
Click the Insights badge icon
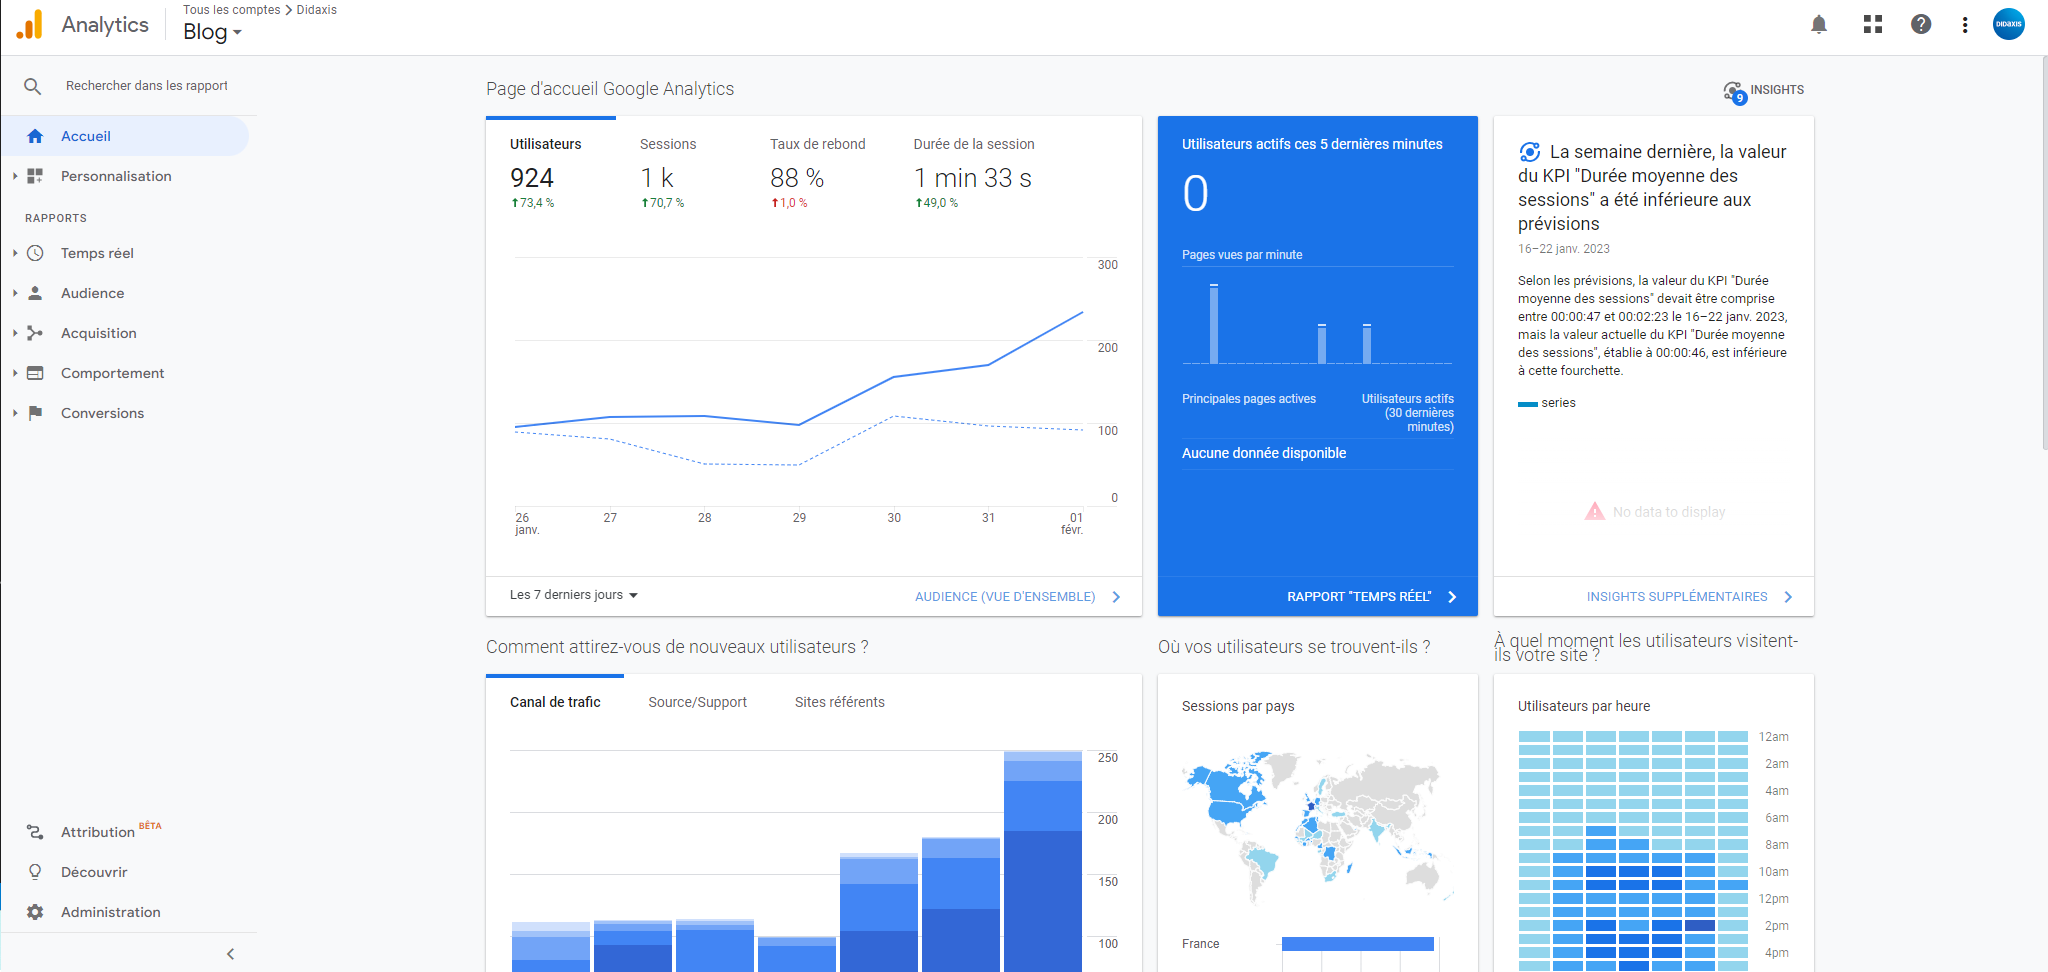click(1735, 92)
